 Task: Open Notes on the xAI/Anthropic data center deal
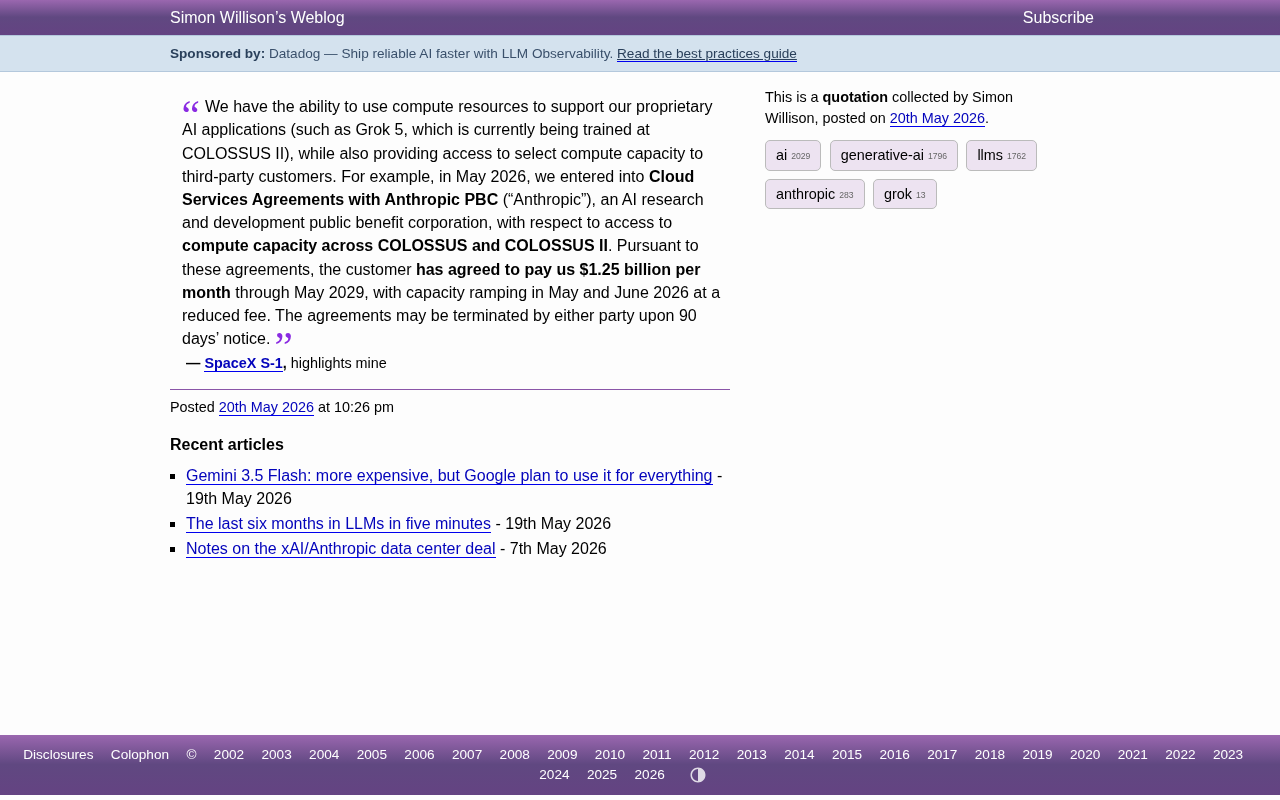[341, 549]
